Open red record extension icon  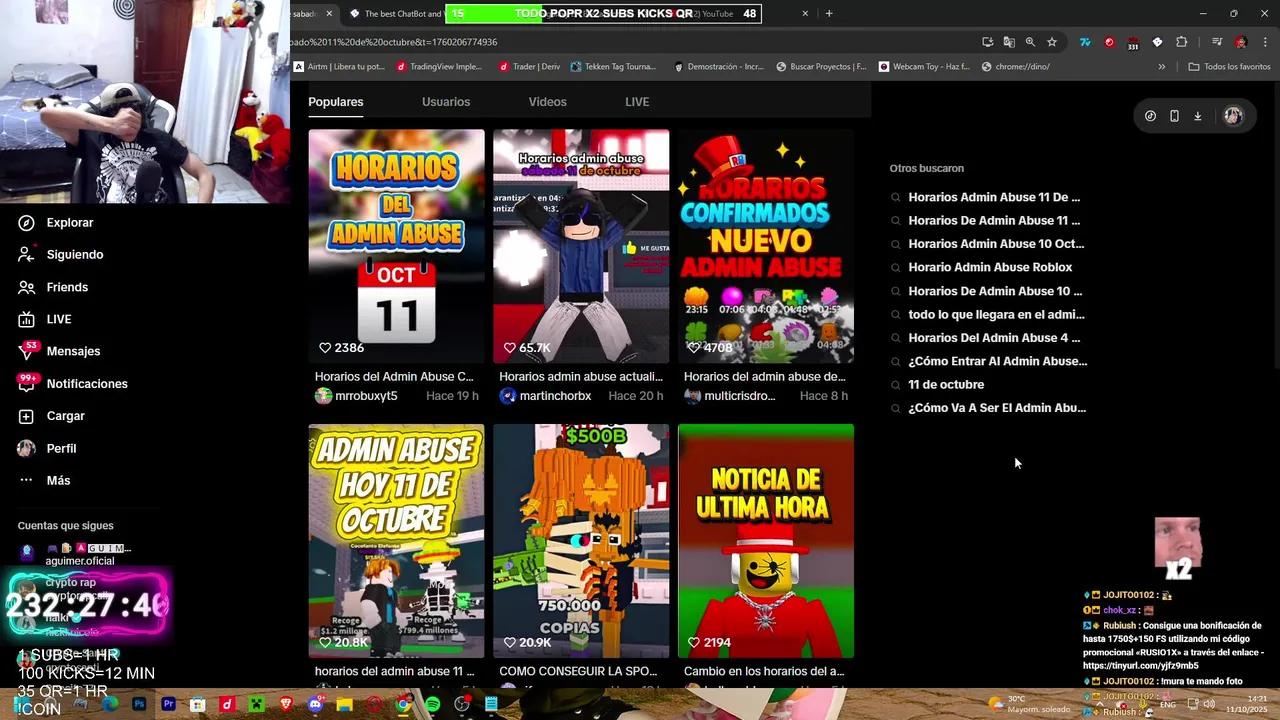[x=1109, y=42]
